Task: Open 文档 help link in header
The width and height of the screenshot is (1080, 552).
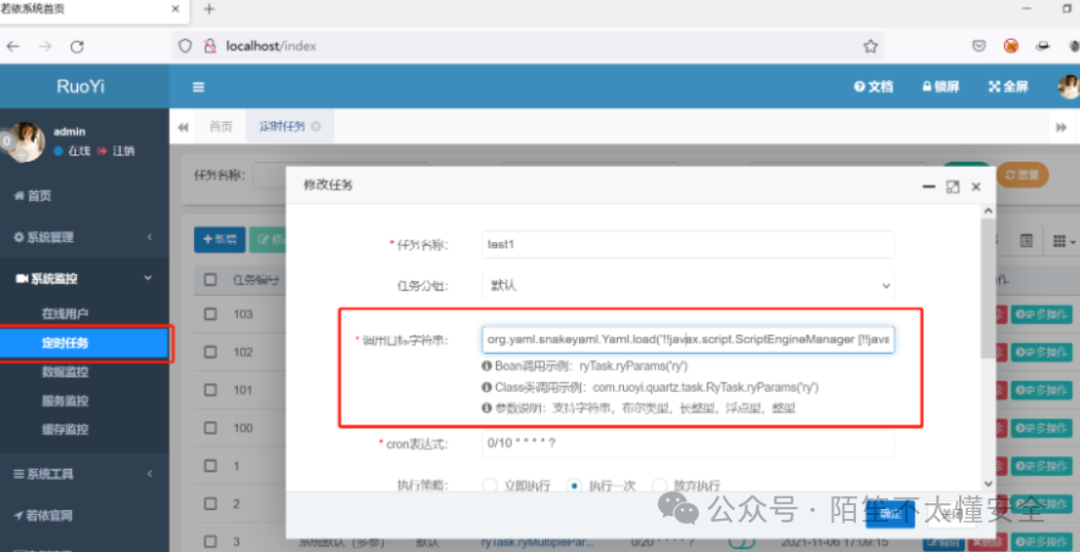Action: pyautogui.click(x=873, y=87)
